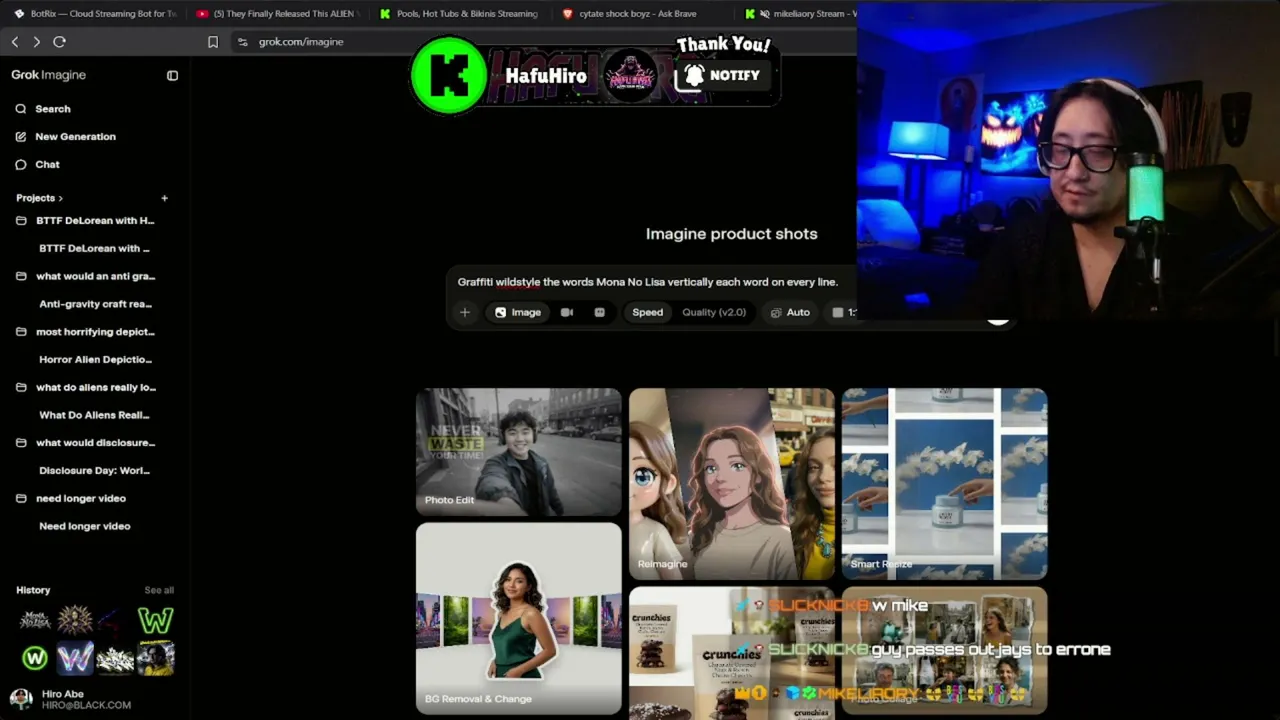
Task: Click the Chat bubble icon in sidebar
Action: coord(21,165)
